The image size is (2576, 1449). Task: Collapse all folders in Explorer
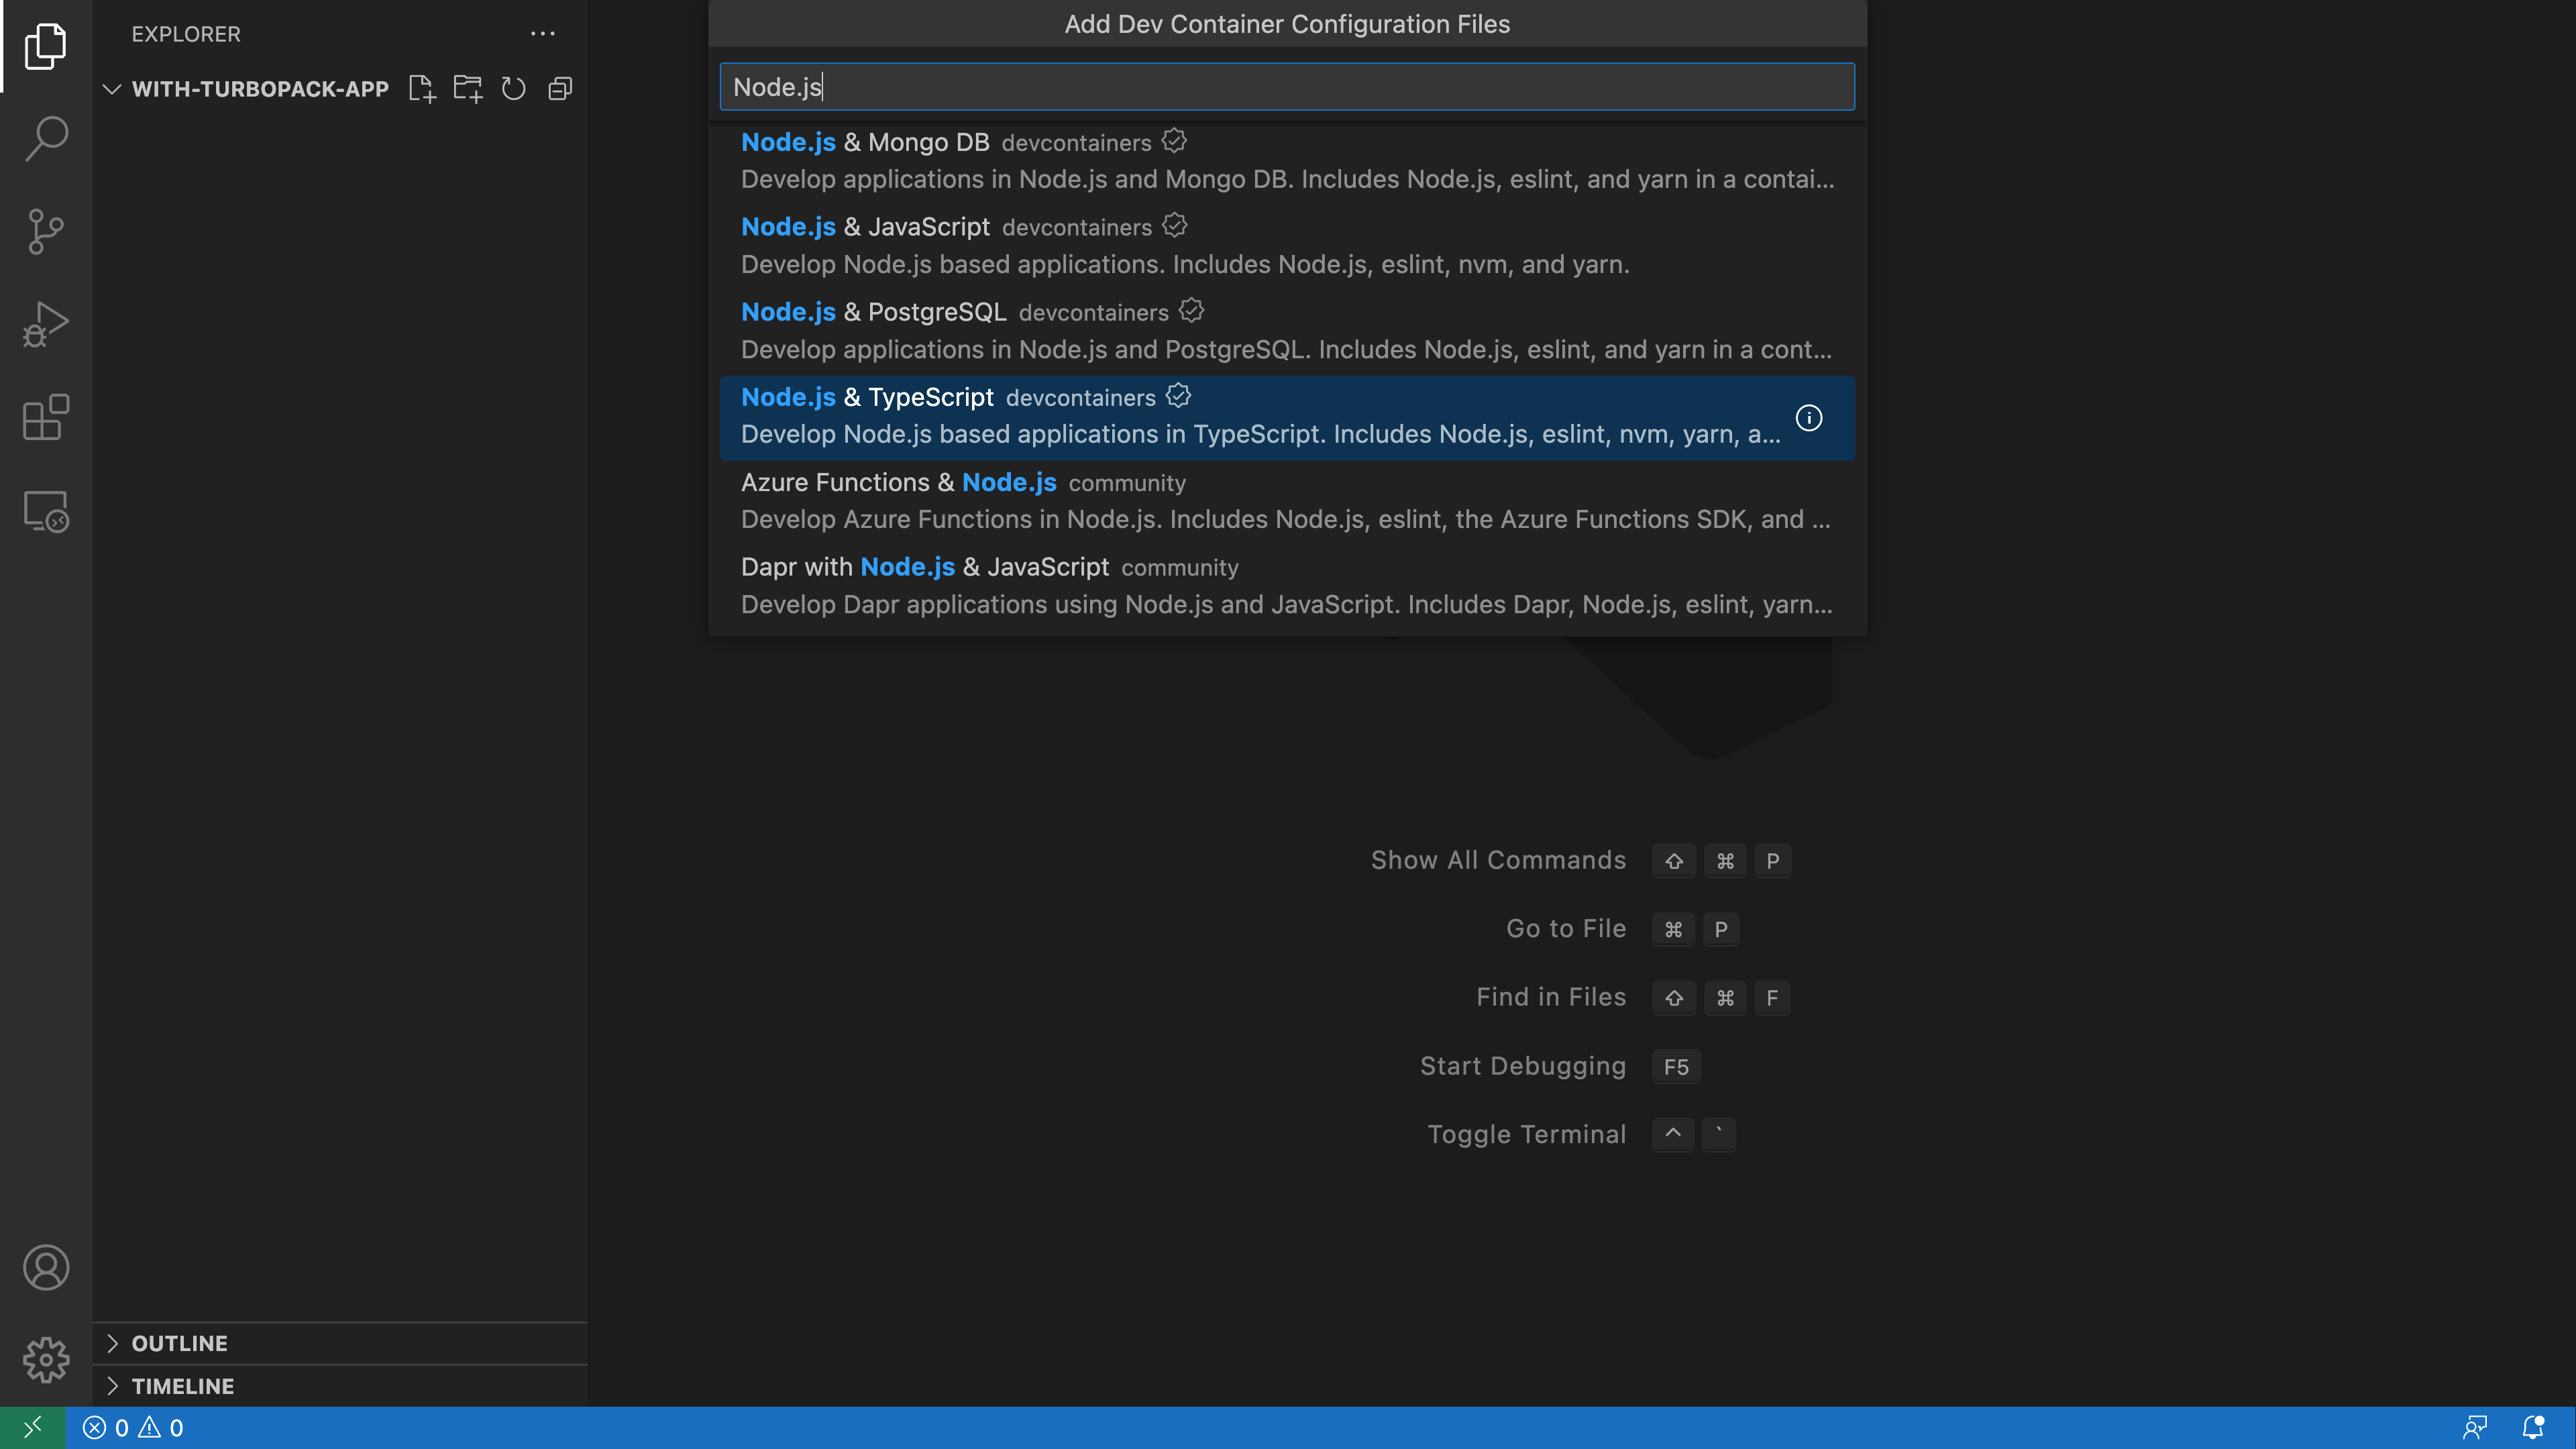560,89
